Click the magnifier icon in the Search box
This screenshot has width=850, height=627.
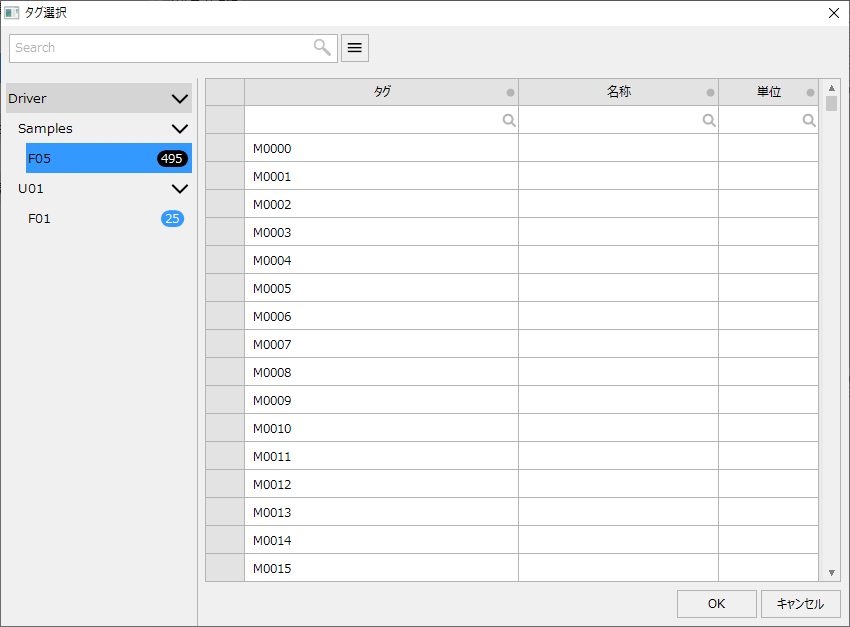pyautogui.click(x=321, y=48)
